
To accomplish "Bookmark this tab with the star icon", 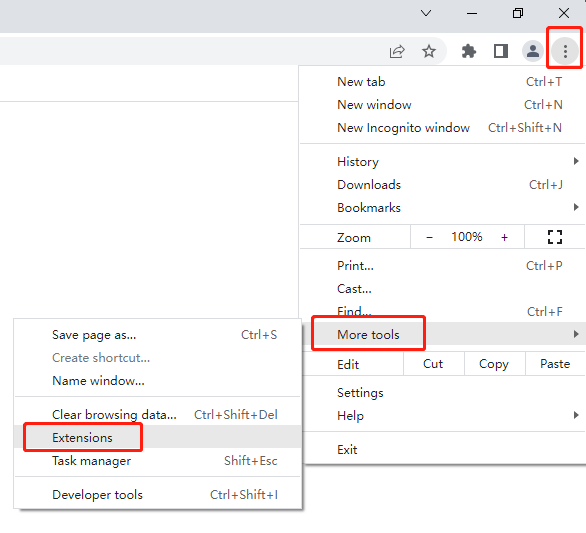I will (429, 51).
